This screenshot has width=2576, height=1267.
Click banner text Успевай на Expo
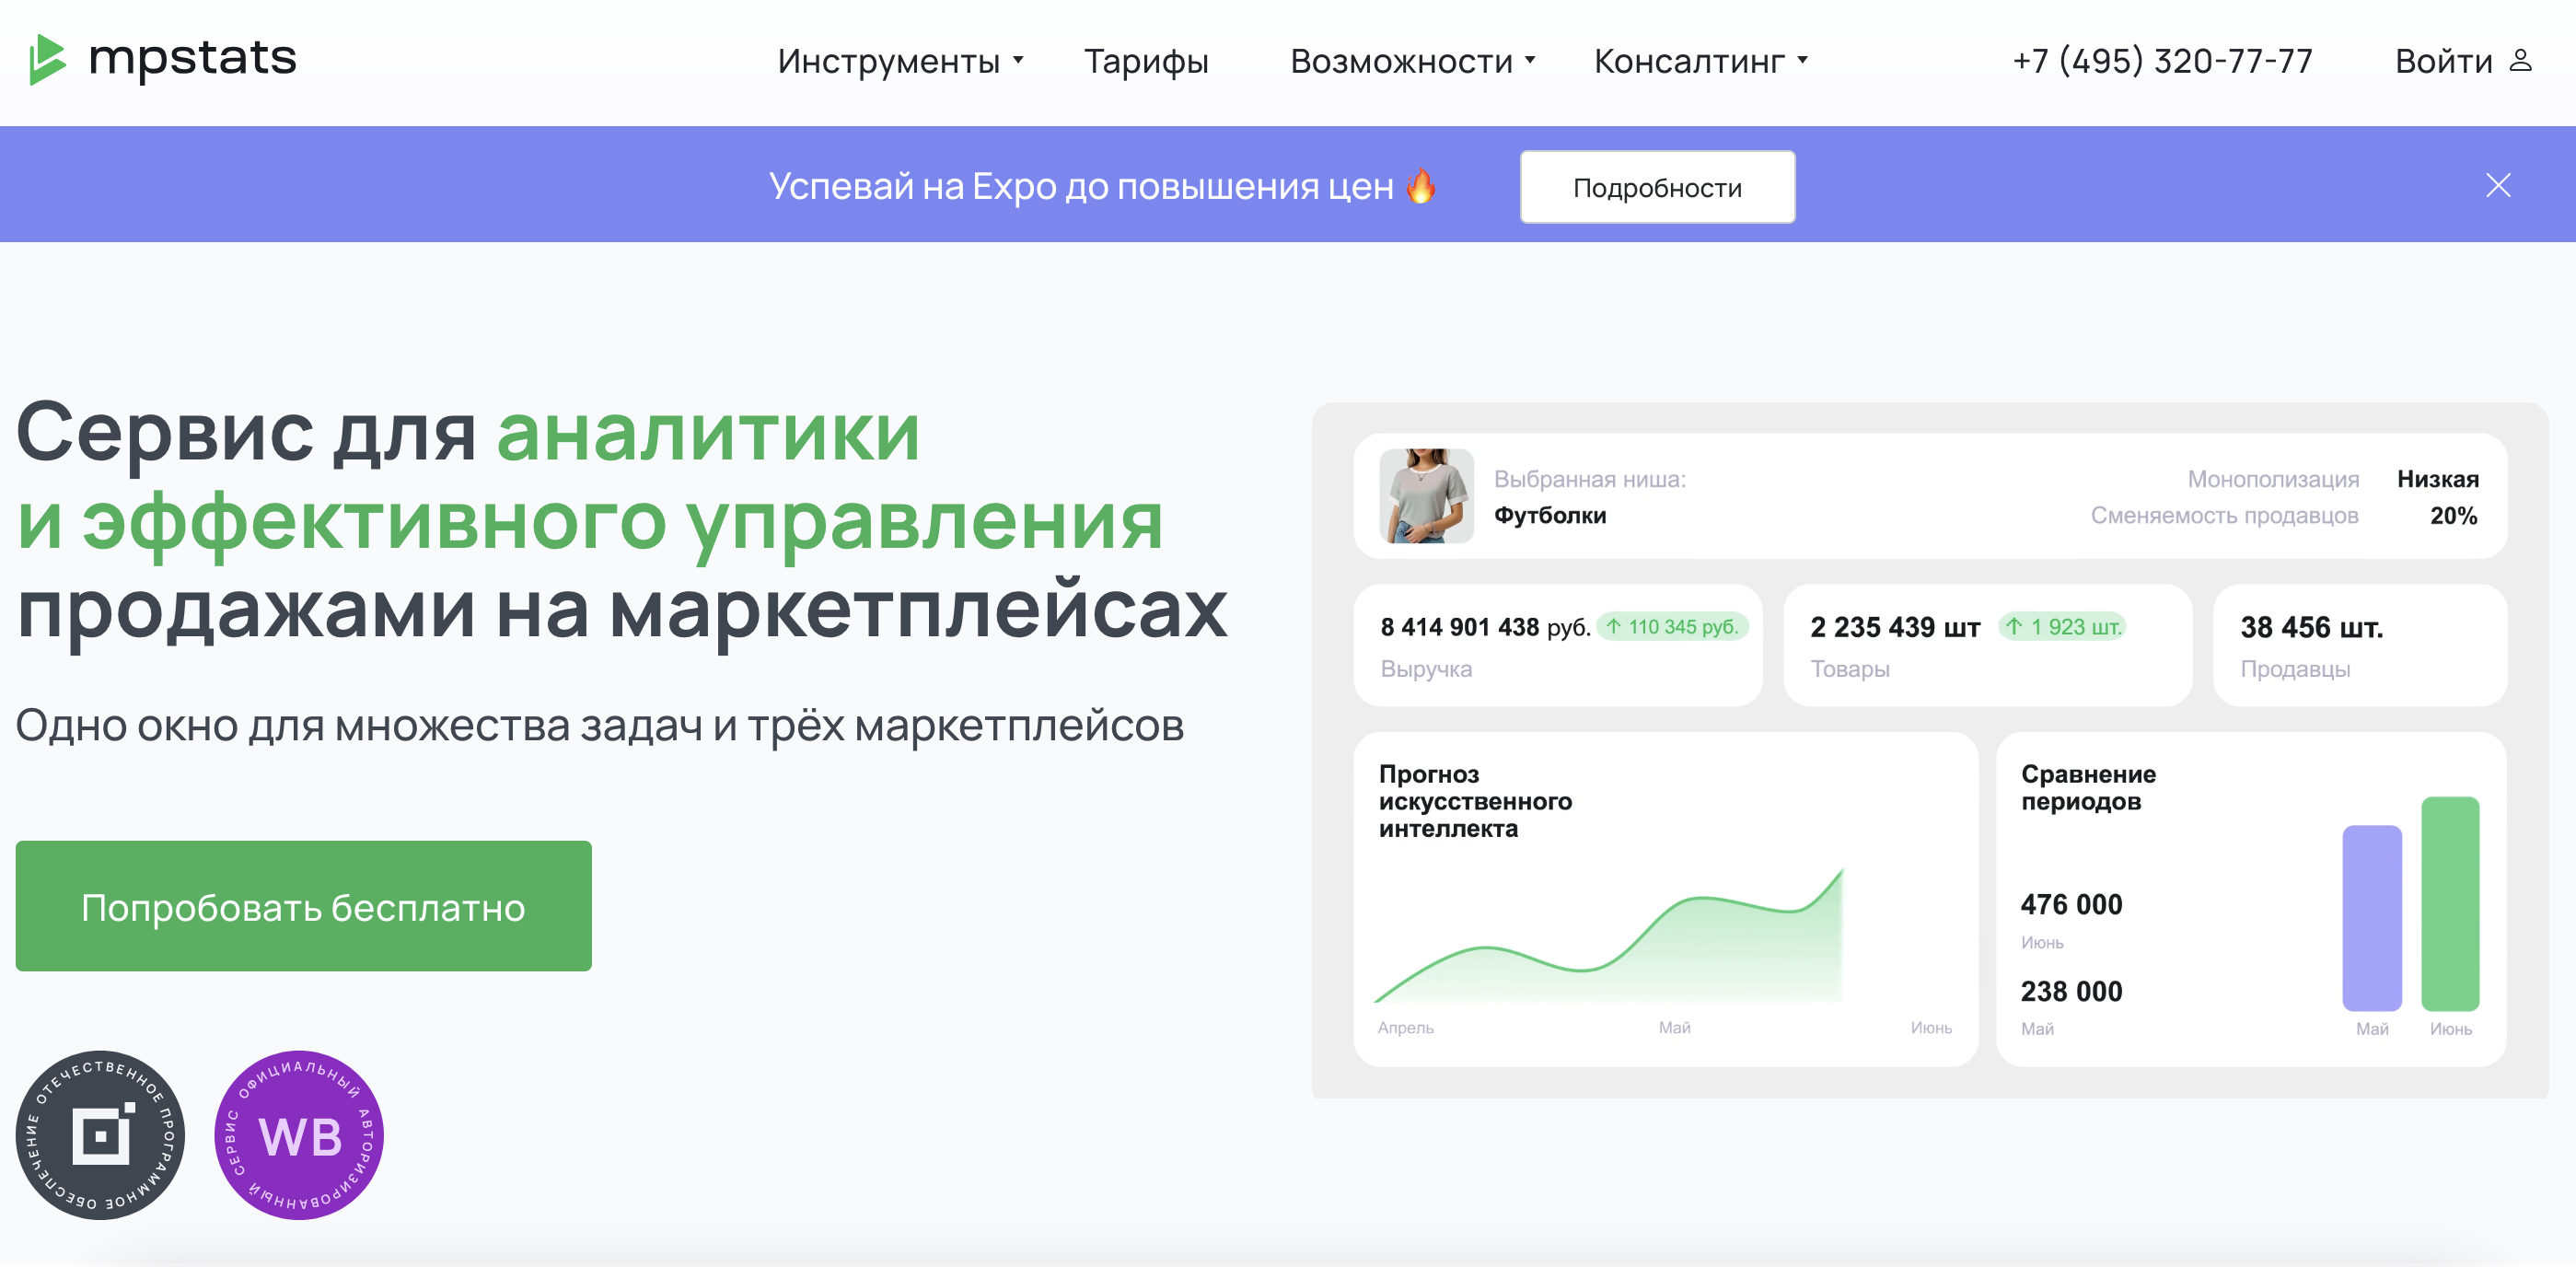[x=911, y=186]
